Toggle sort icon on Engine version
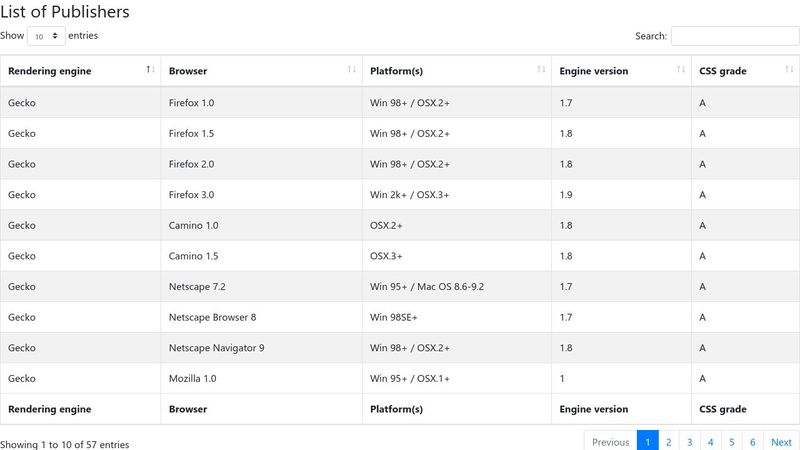800x450 pixels. 681,69
